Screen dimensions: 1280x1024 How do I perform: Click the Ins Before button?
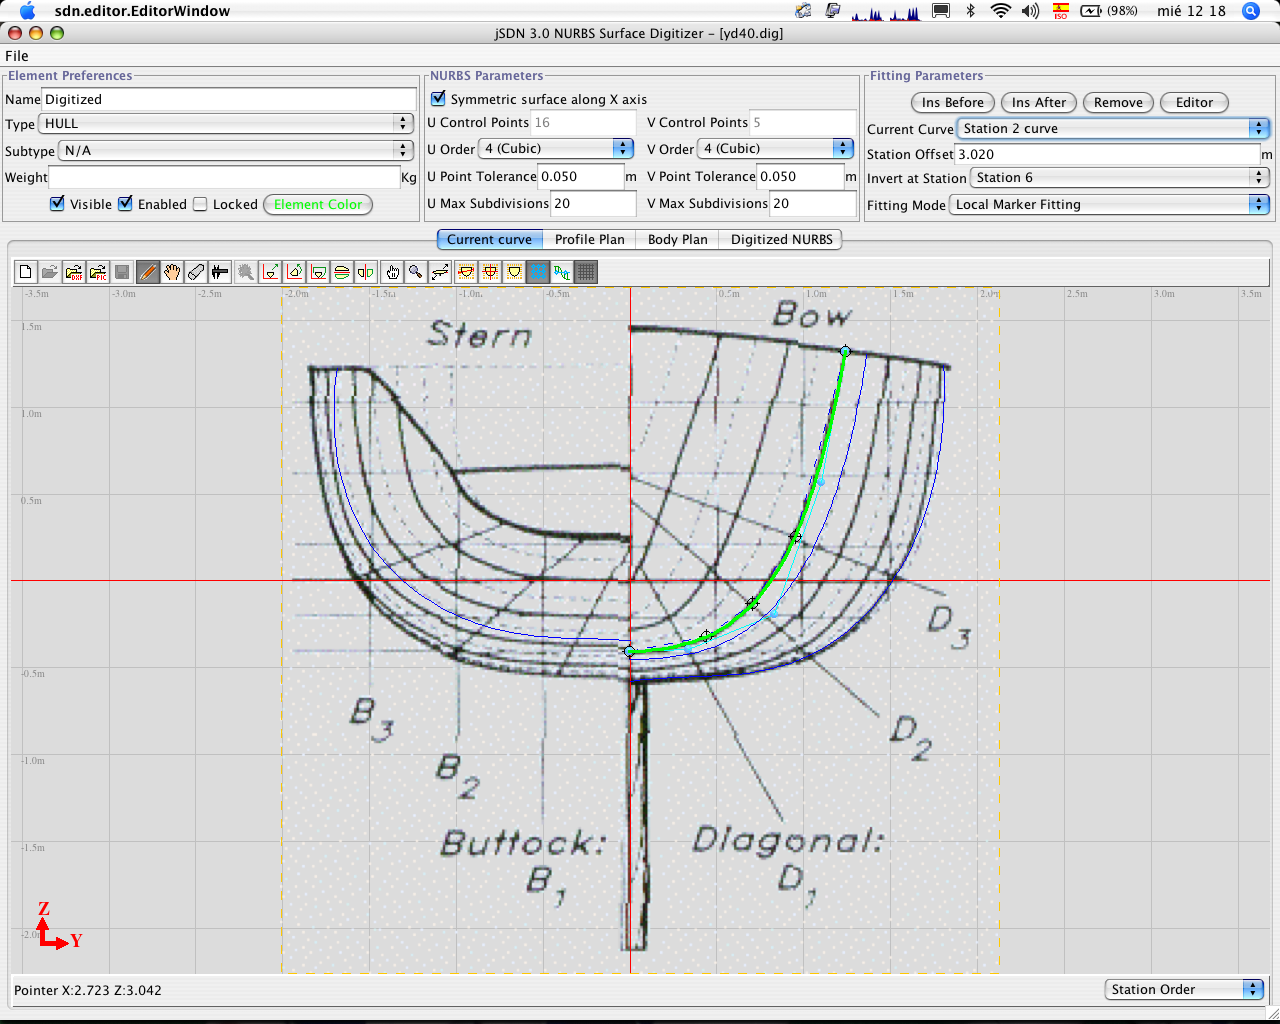[x=953, y=102]
